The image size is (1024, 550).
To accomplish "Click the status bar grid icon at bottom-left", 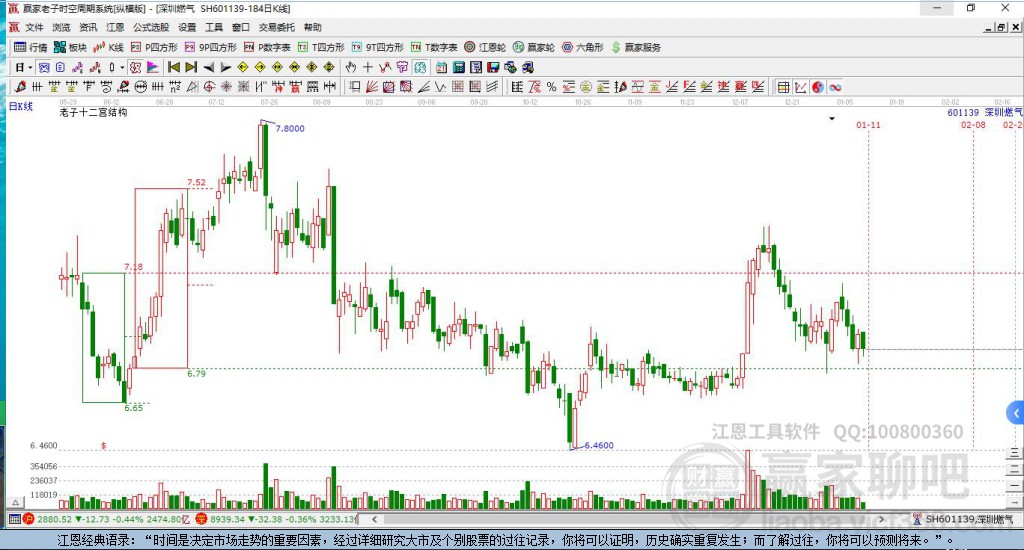I will [14, 519].
